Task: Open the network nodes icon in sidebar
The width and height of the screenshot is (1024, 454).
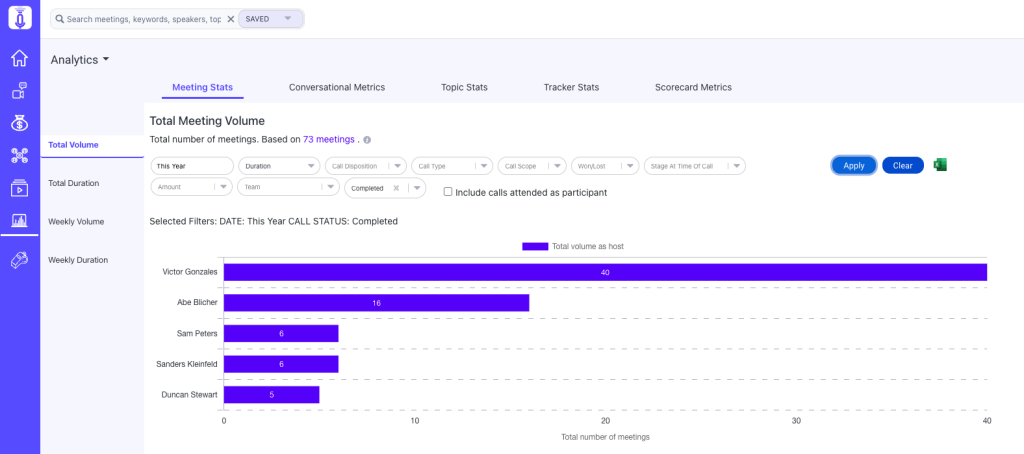Action: coord(20,155)
